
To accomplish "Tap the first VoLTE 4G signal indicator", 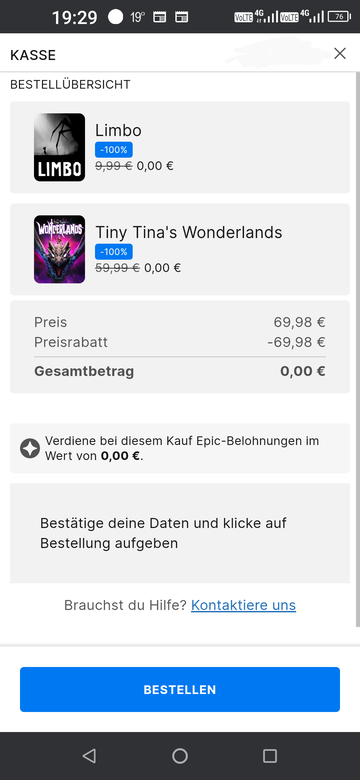I will point(256,16).
